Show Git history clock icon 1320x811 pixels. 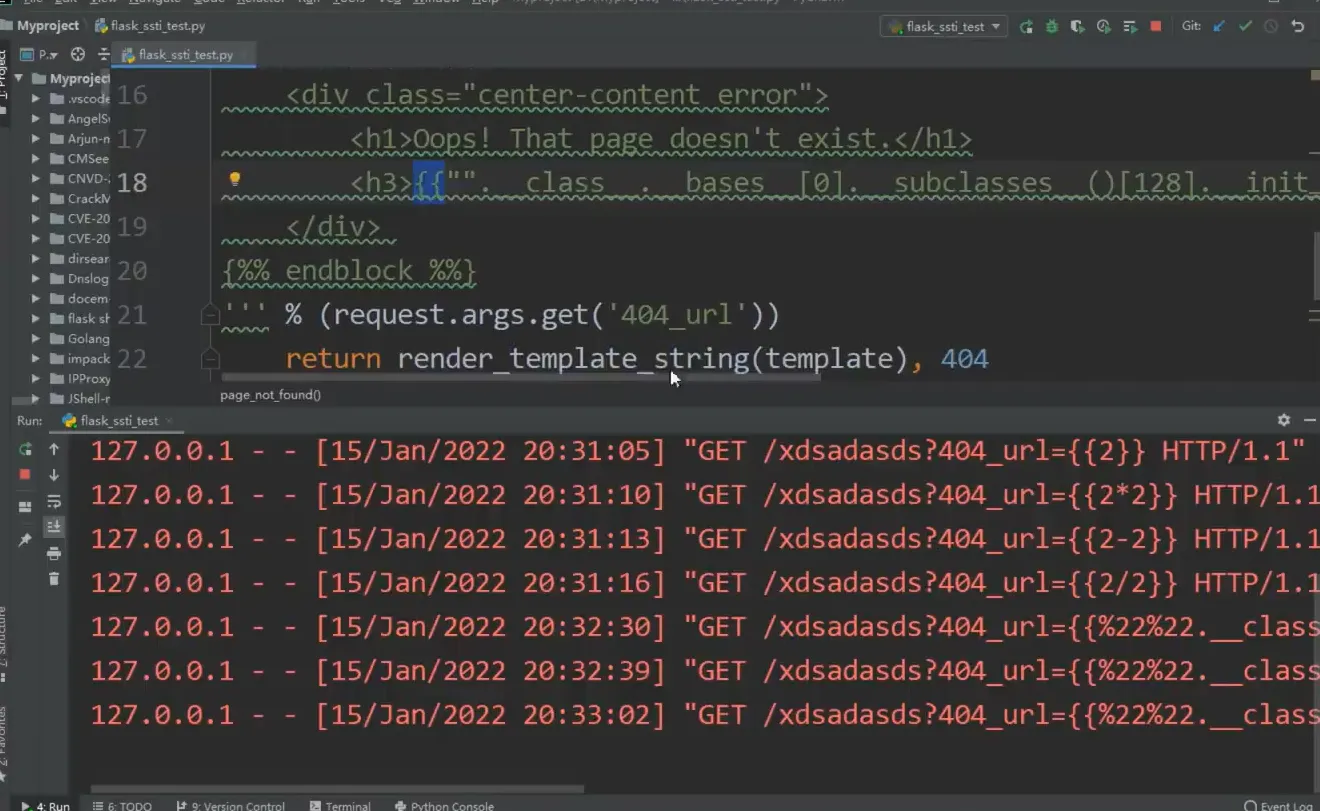[x=1271, y=27]
